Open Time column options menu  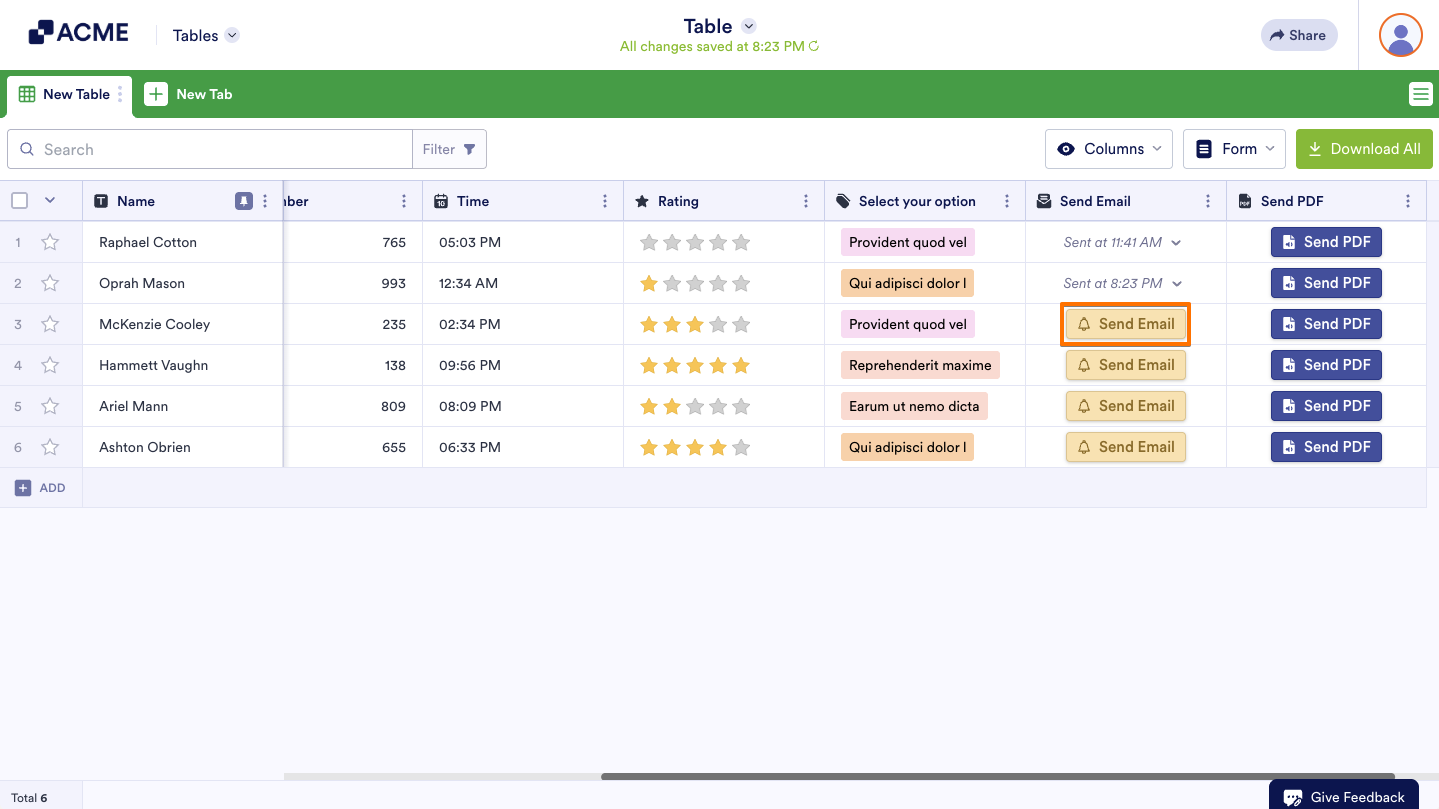[605, 201]
